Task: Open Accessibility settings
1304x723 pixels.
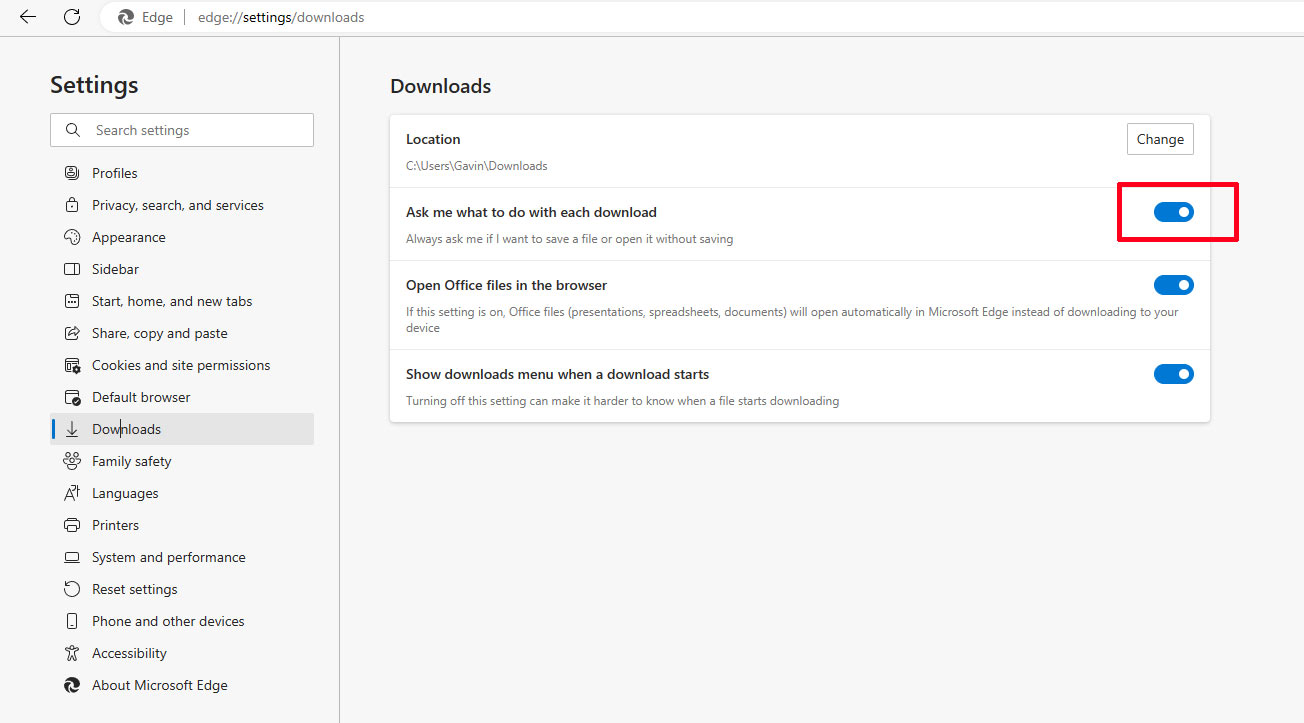Action: coord(182,653)
